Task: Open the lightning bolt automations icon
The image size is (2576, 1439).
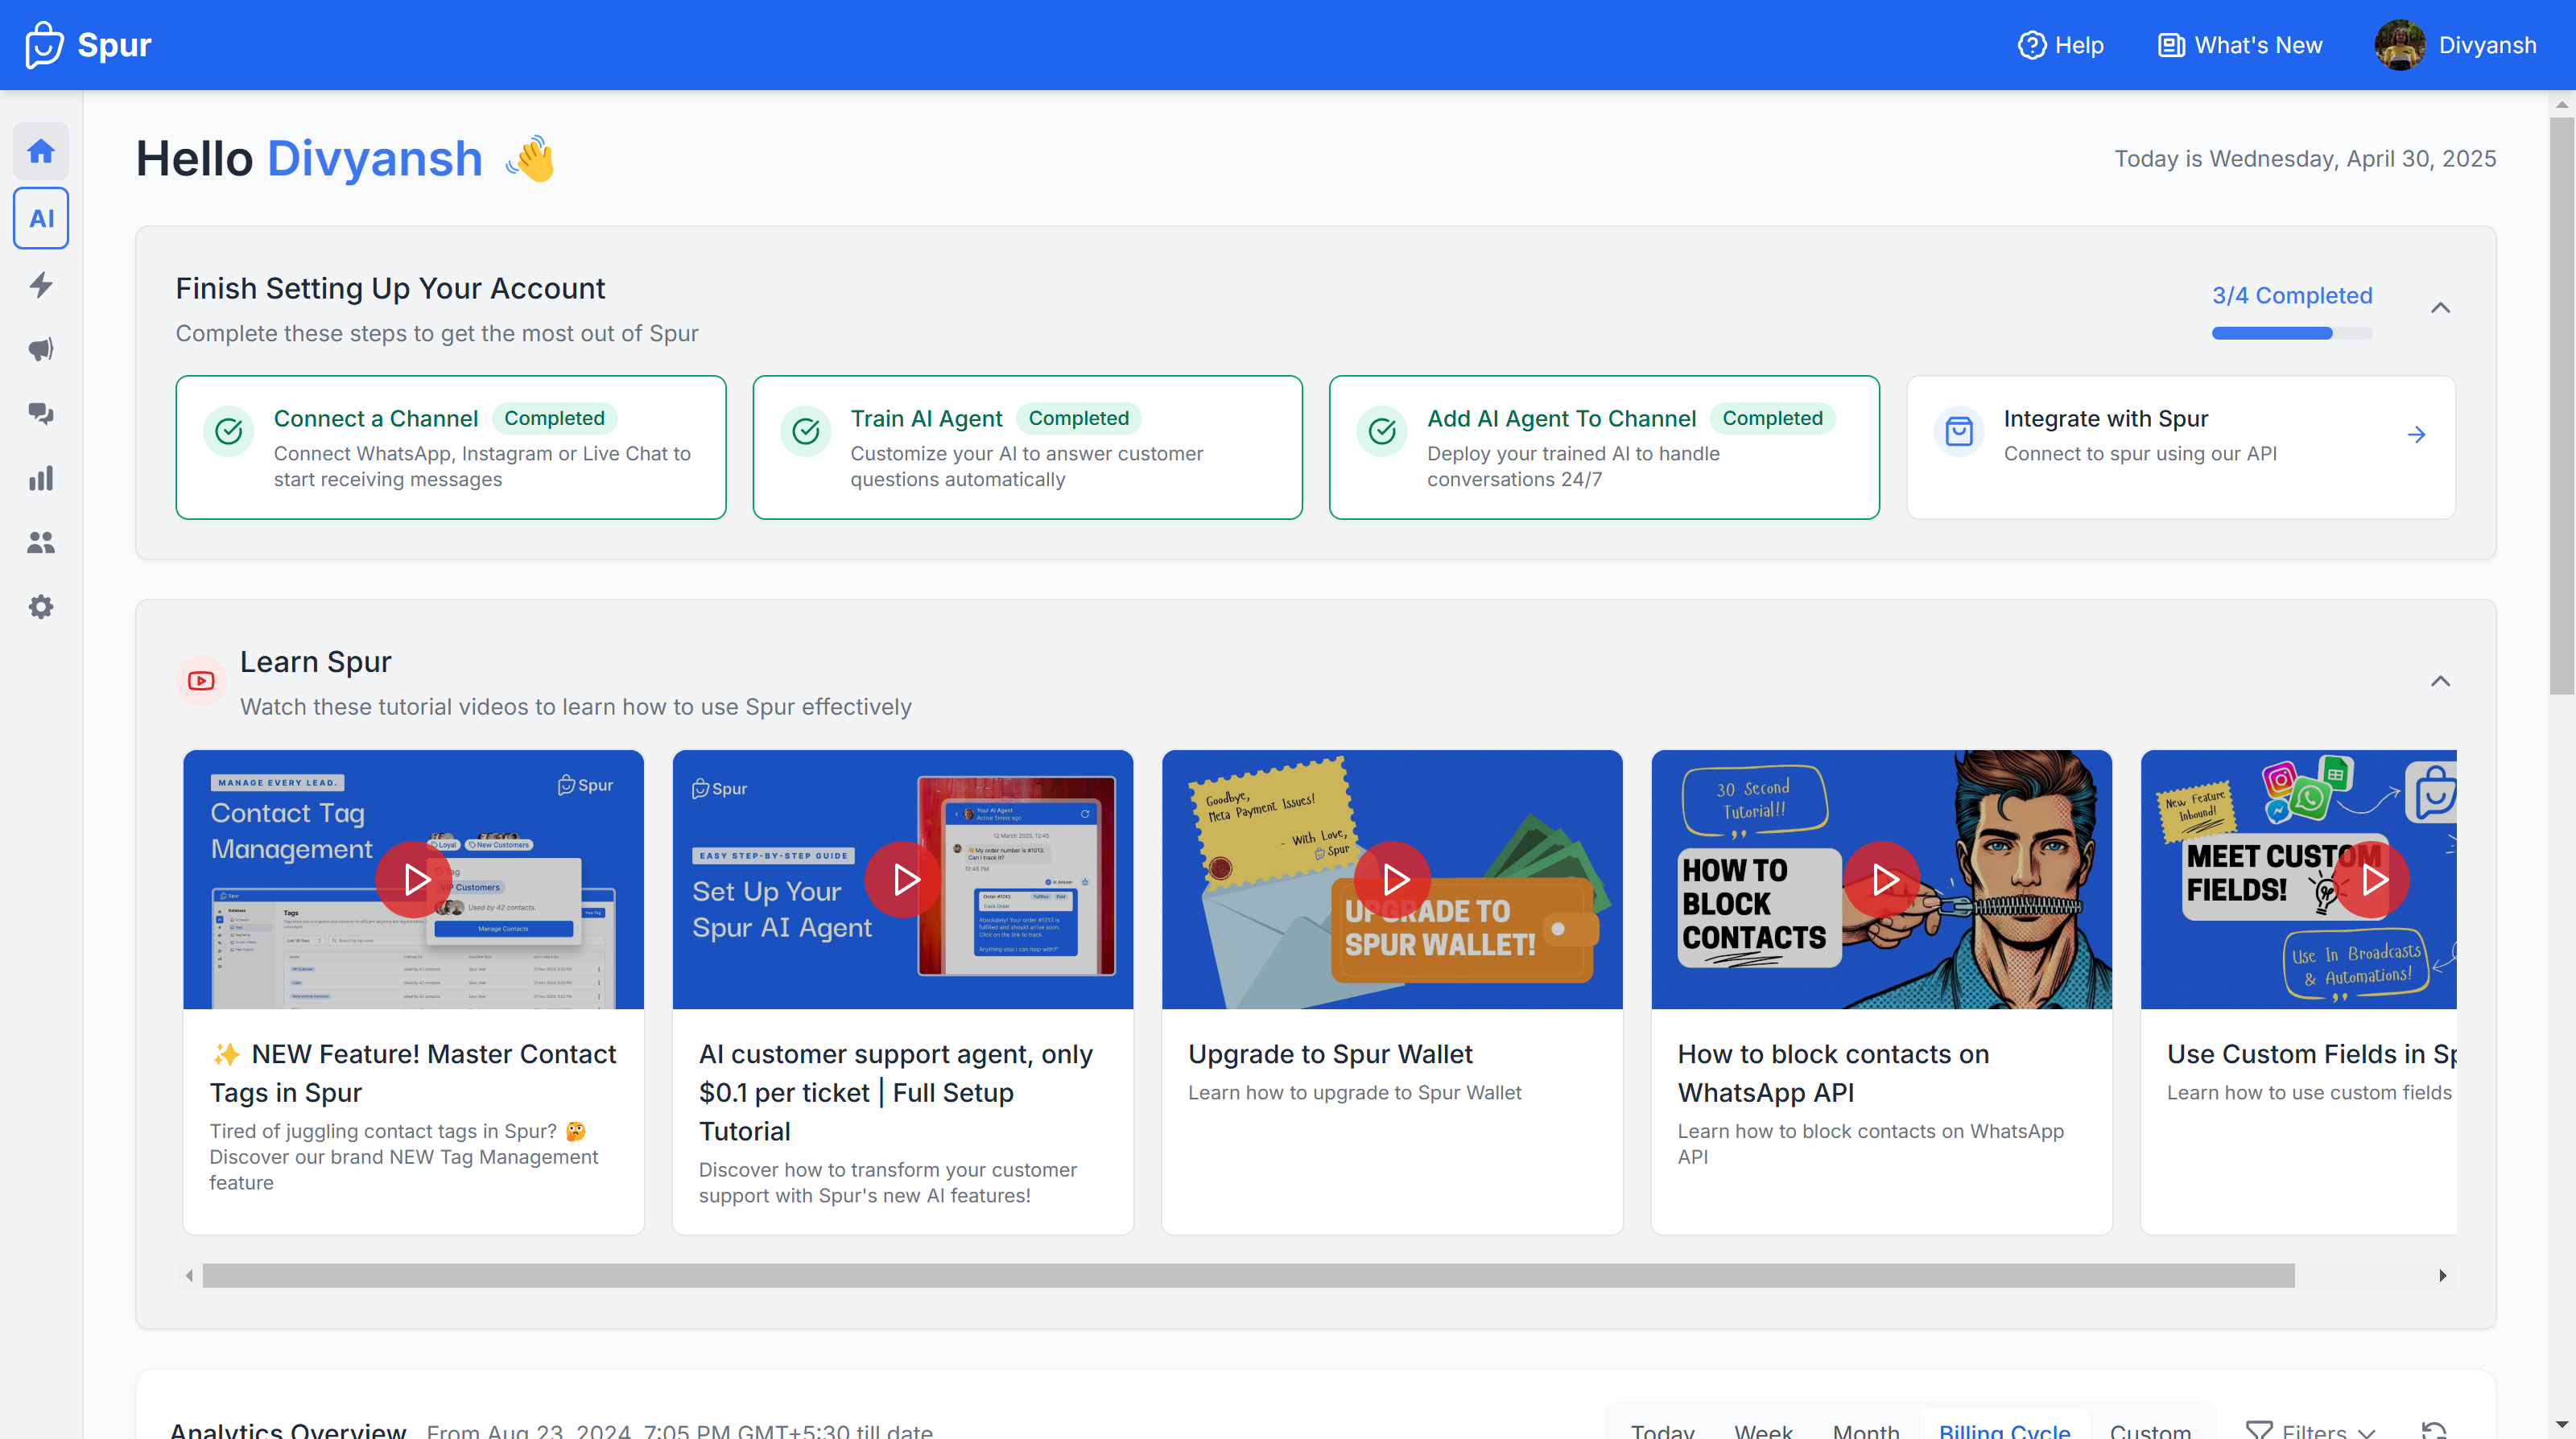Action: pos(41,285)
